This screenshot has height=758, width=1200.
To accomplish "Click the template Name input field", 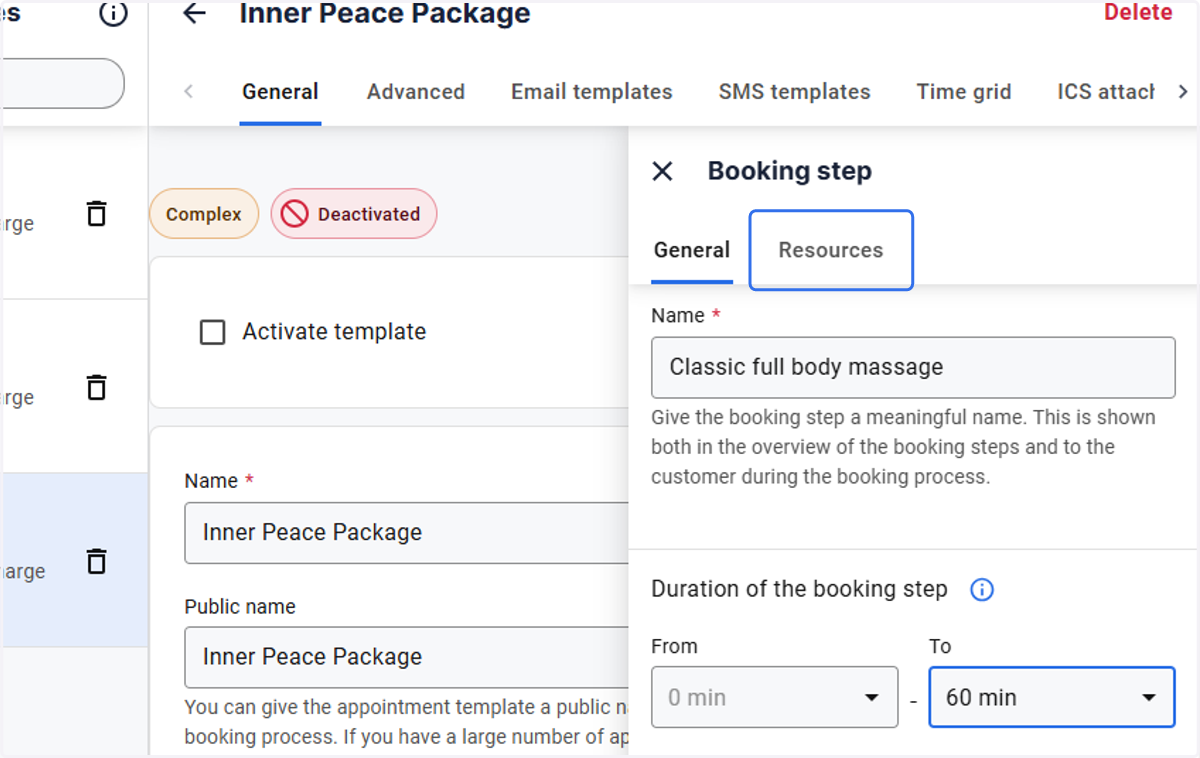I will coord(407,532).
